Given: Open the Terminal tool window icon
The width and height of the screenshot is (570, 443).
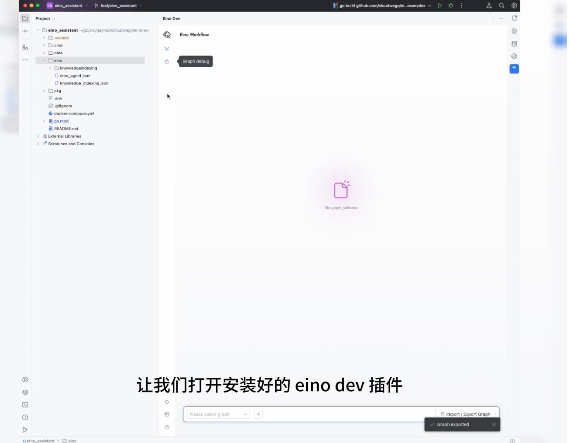Looking at the screenshot, I should pyautogui.click(x=25, y=404).
